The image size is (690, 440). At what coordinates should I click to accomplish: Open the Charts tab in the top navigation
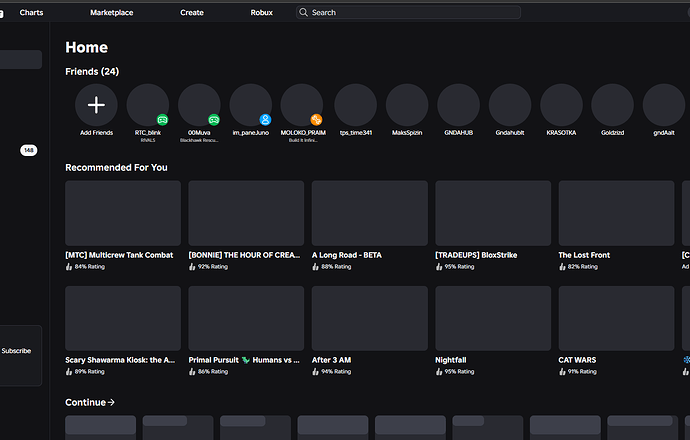point(31,12)
